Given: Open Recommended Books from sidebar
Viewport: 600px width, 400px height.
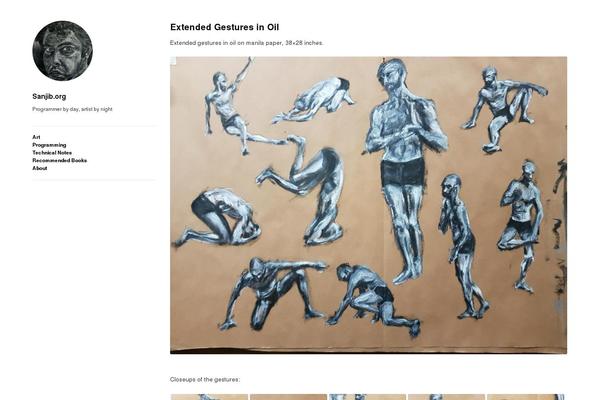Looking at the screenshot, I should (x=59, y=160).
